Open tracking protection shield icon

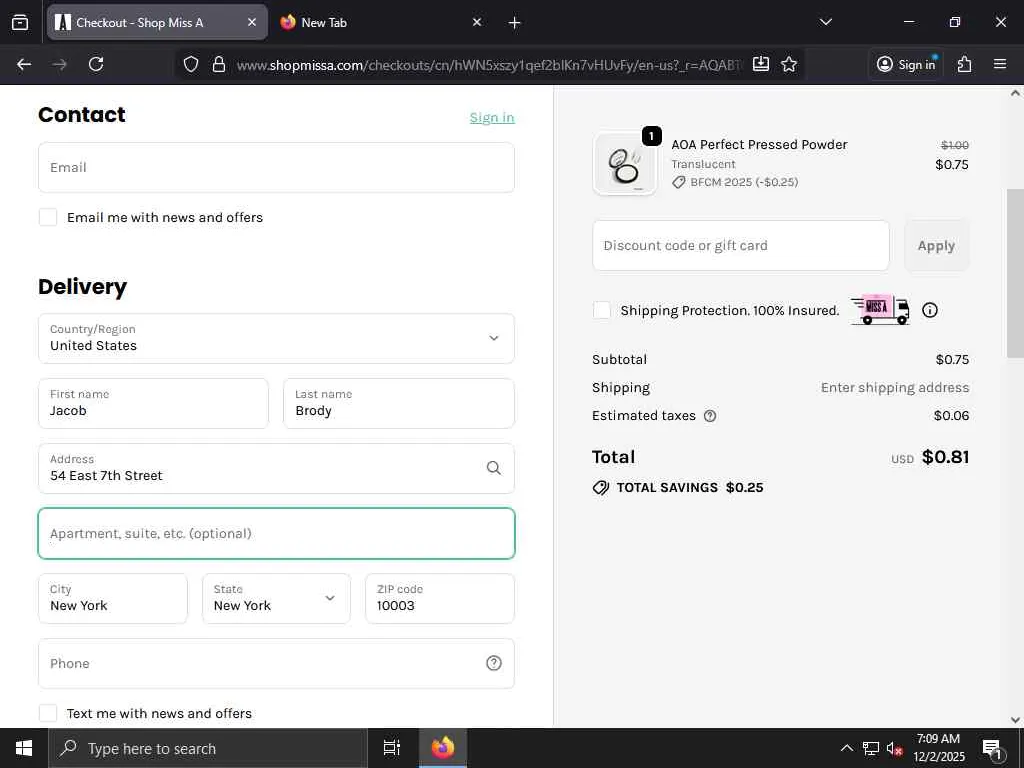pos(191,64)
